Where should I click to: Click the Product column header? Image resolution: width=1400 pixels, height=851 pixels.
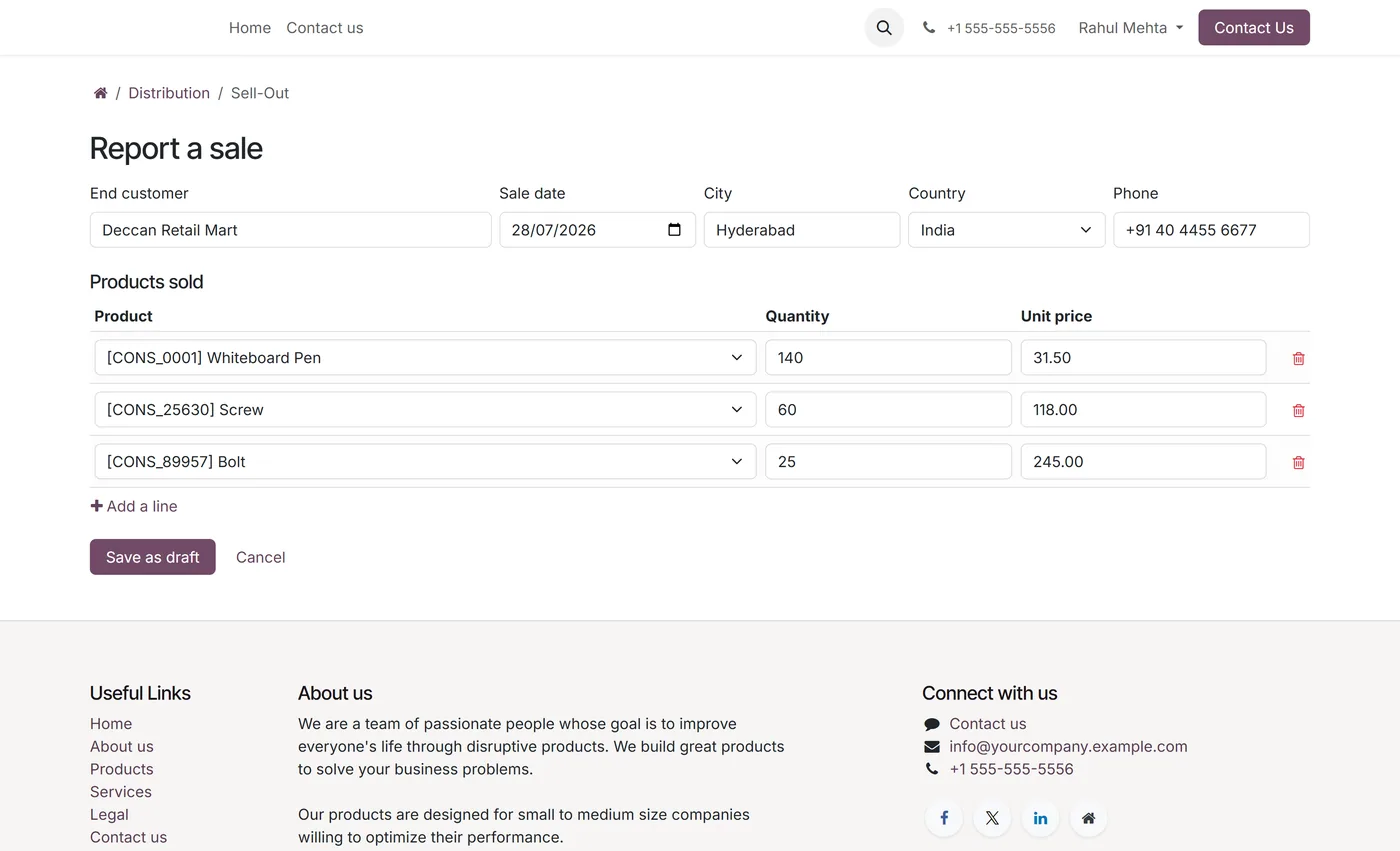pyautogui.click(x=123, y=316)
